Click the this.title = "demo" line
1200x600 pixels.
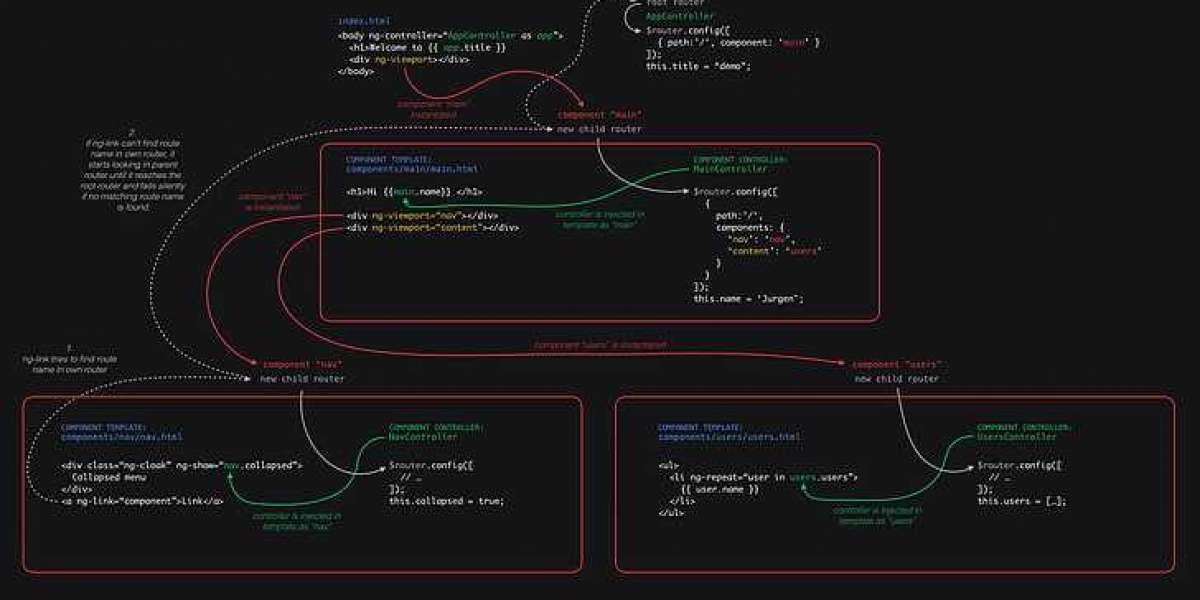coord(697,66)
